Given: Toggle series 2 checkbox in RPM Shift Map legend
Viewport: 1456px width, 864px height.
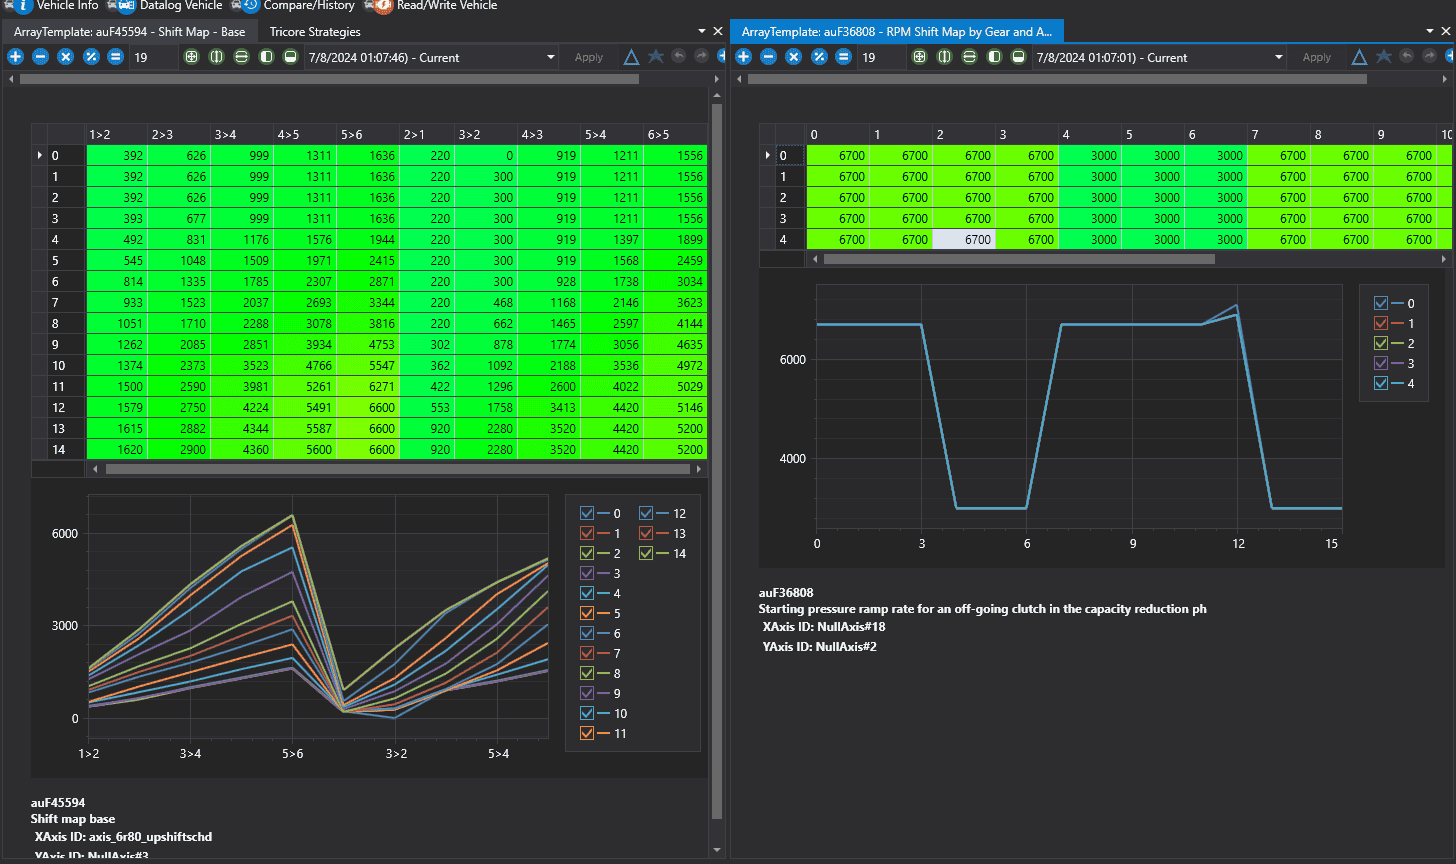Looking at the screenshot, I should (1381, 343).
